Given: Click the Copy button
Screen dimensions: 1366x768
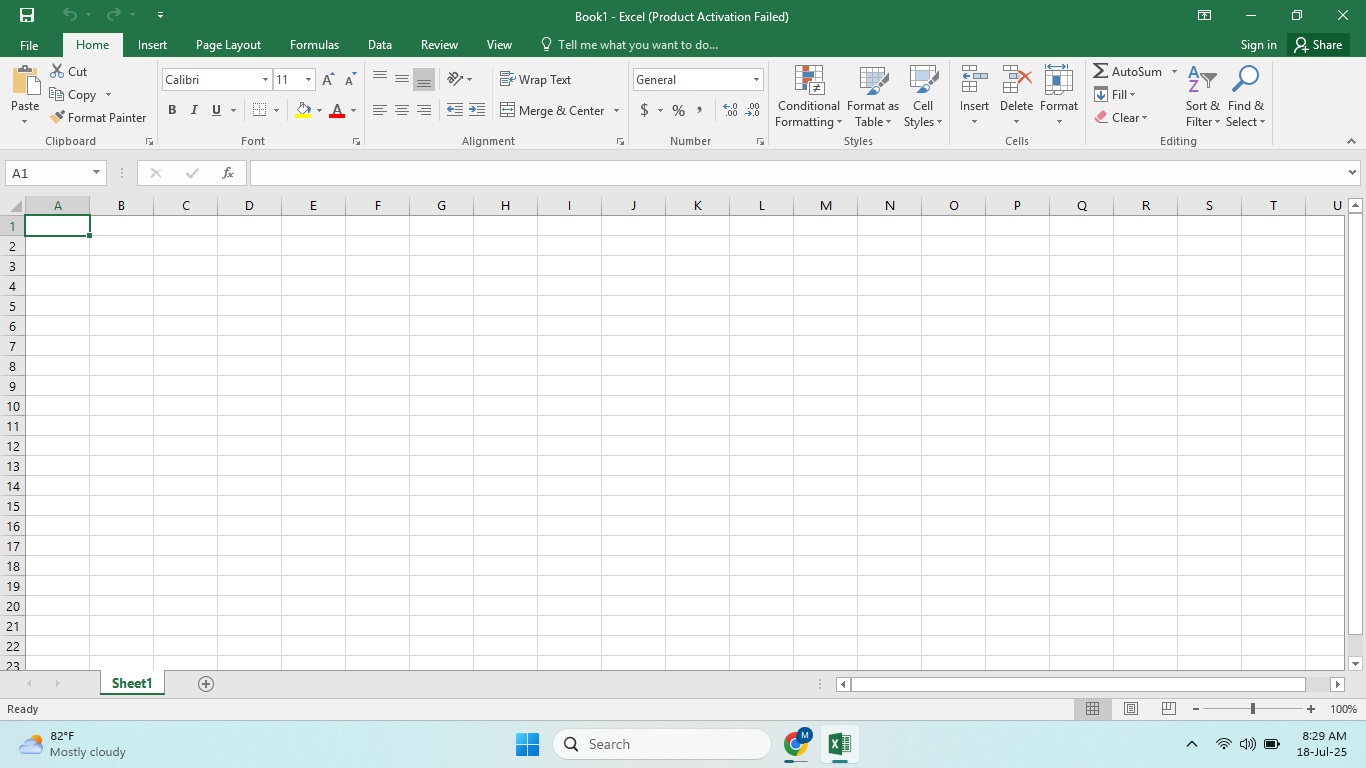Looking at the screenshot, I should (73, 95).
